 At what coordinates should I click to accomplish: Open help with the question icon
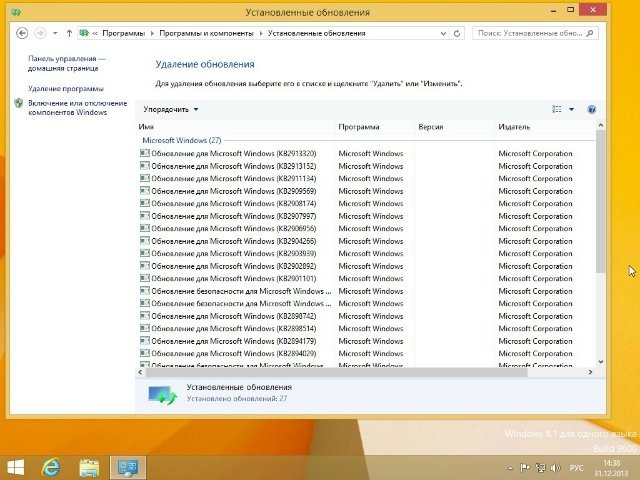(591, 109)
